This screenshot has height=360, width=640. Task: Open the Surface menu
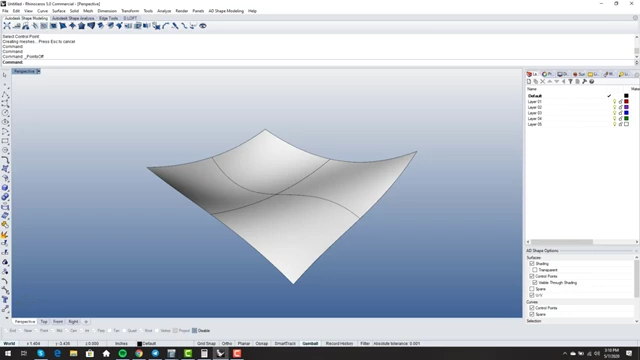tap(59, 11)
